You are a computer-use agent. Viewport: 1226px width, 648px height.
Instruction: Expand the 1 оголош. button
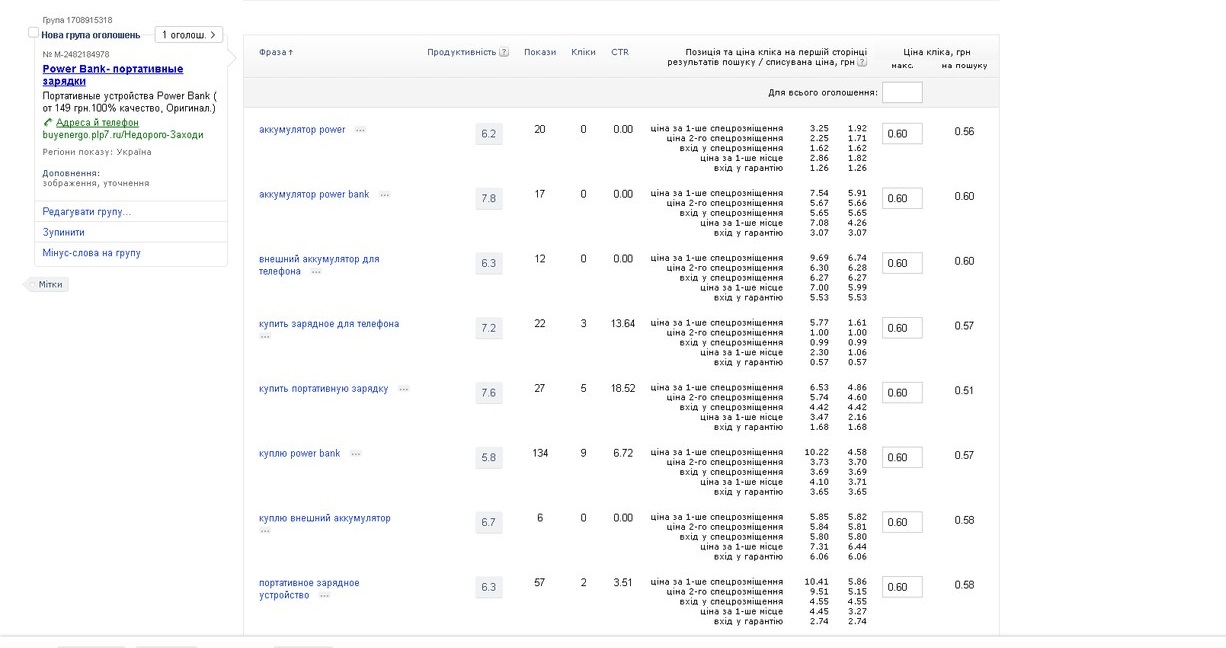tap(189, 35)
